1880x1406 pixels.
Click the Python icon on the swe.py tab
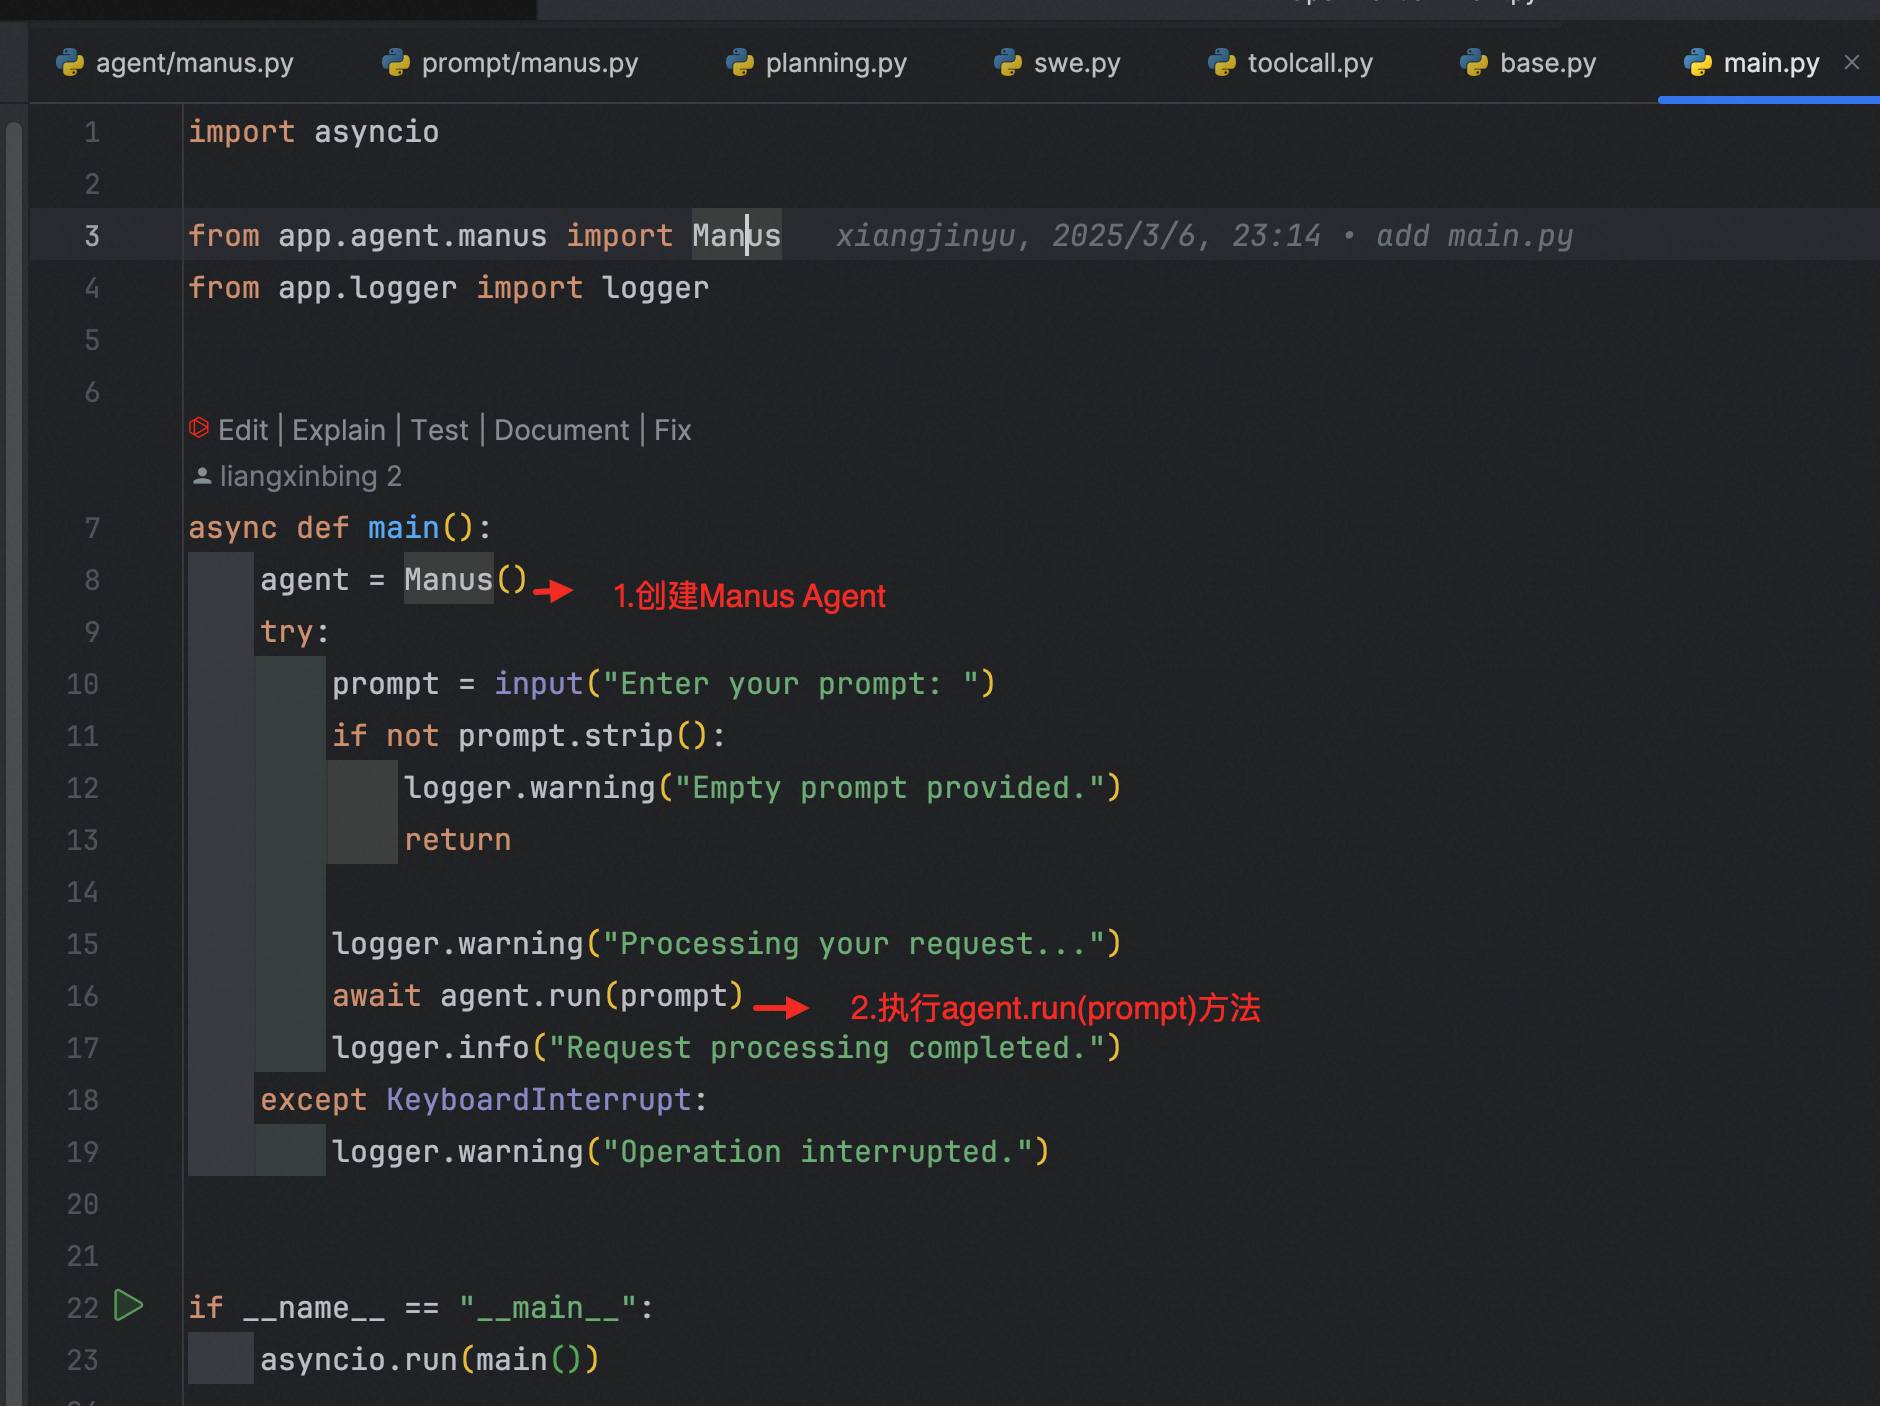1008,62
